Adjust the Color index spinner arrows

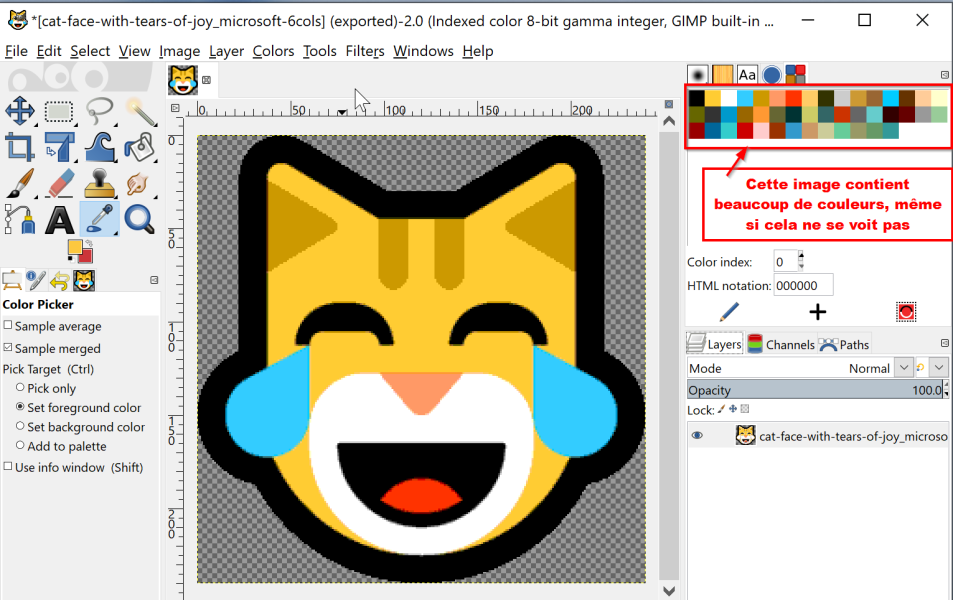[801, 261]
